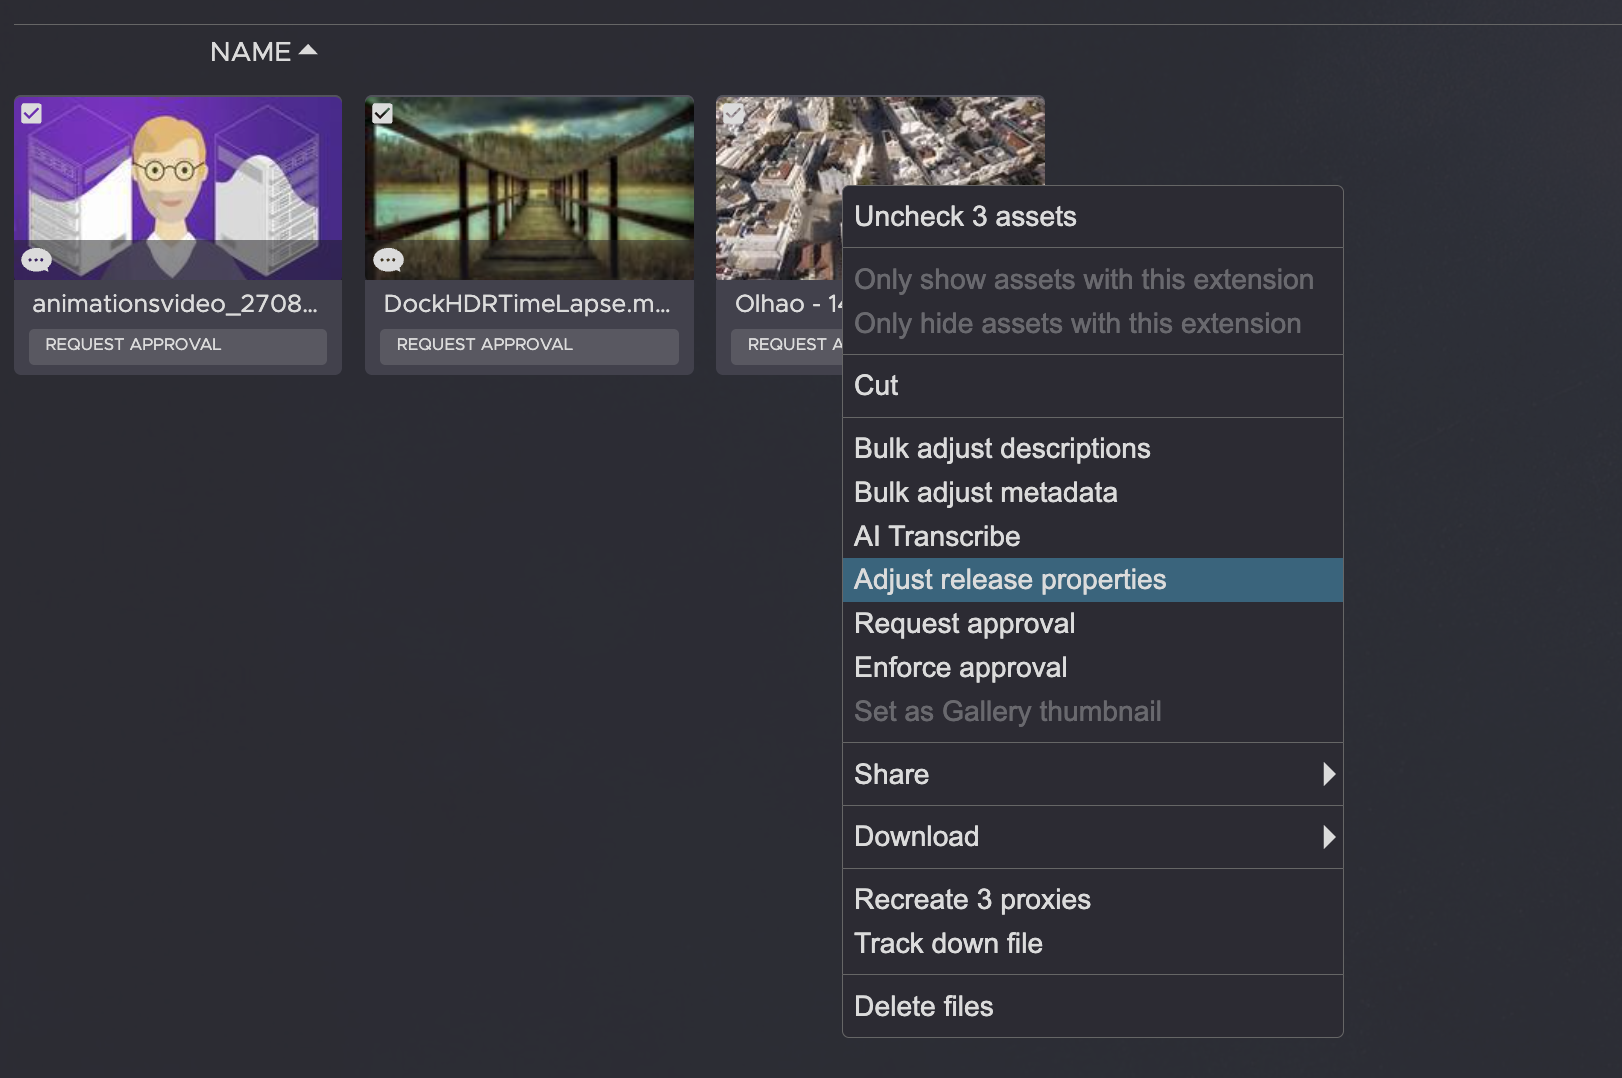Viewport: 1622px width, 1078px height.
Task: Sort assets by NAME column header
Action: click(x=250, y=52)
